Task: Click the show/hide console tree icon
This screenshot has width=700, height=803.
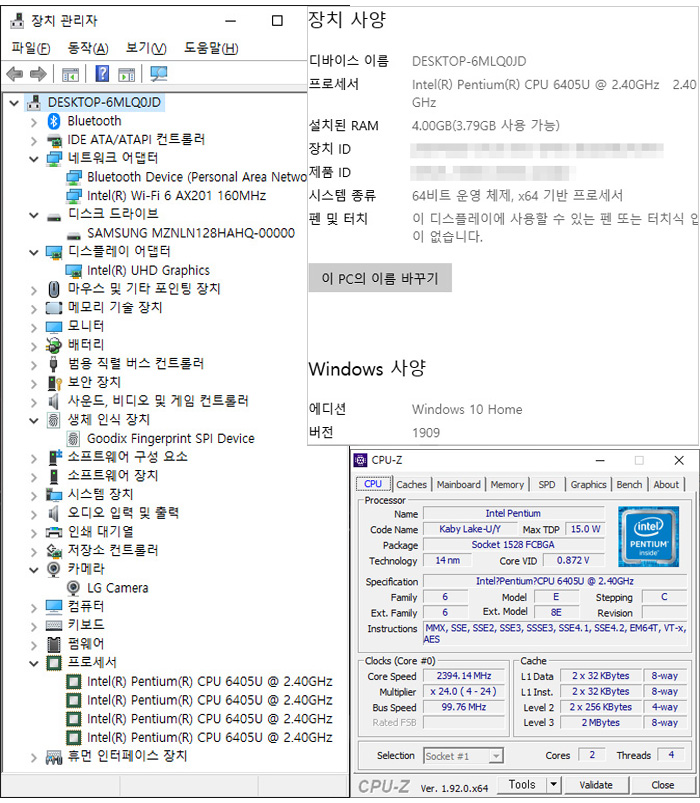Action: click(70, 74)
